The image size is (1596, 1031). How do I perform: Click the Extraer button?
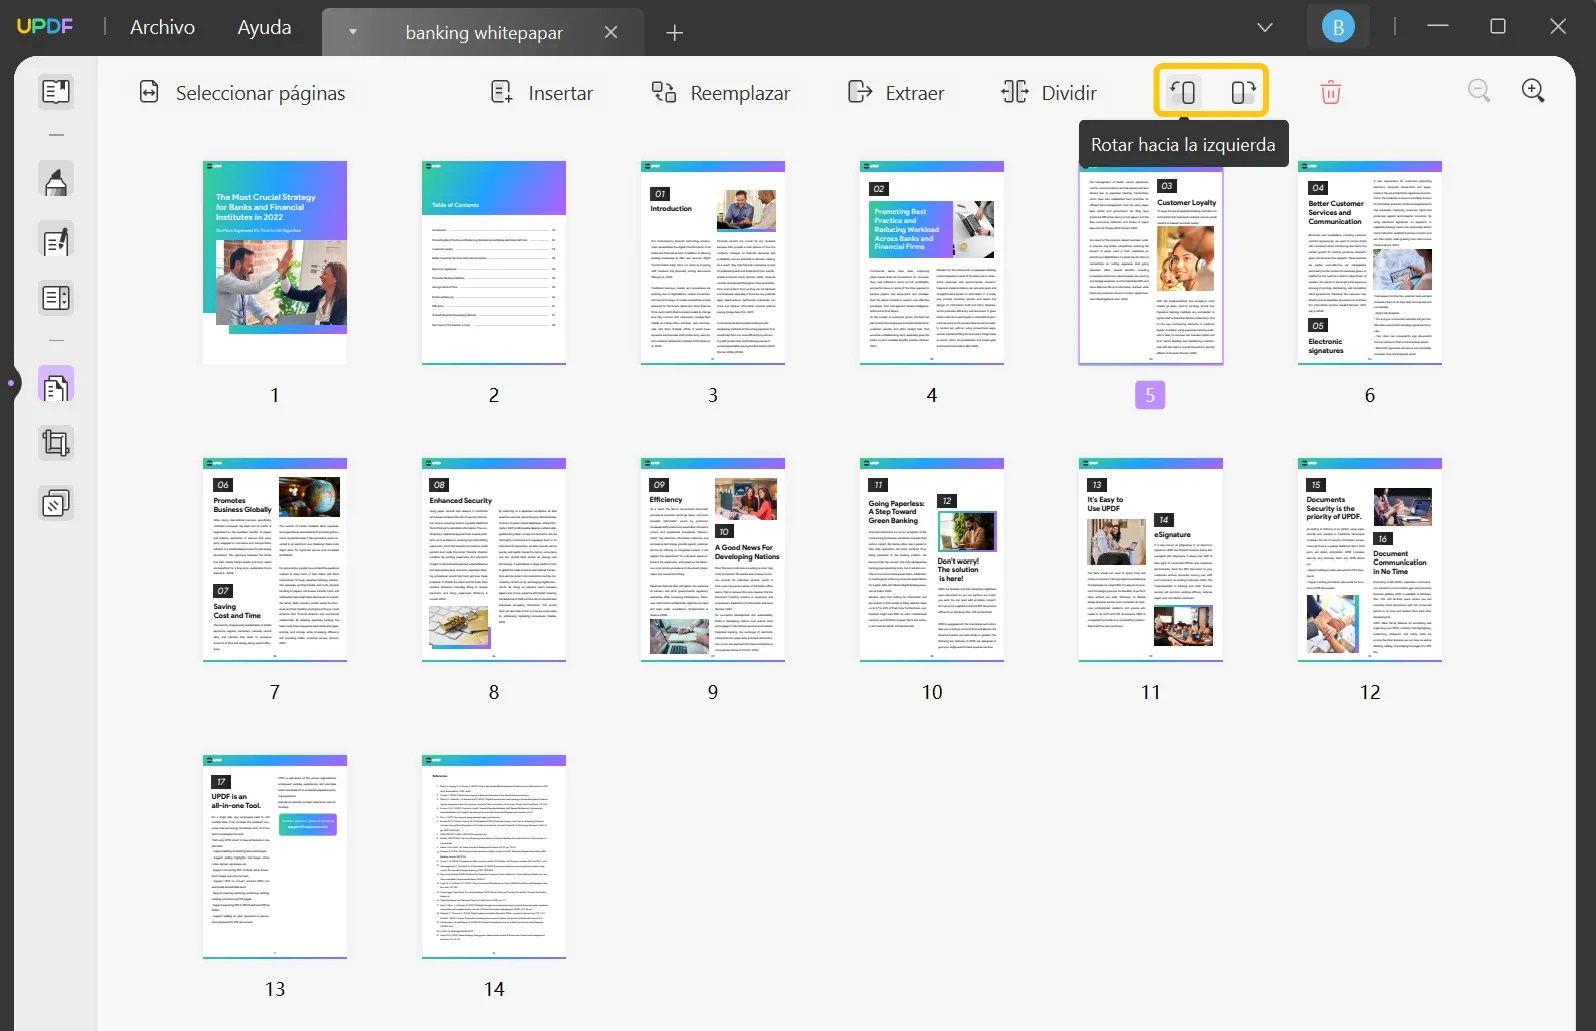[896, 93]
